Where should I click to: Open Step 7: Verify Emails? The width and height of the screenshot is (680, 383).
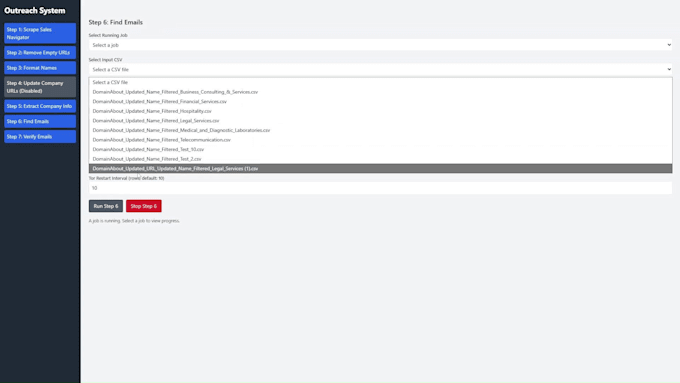[x=40, y=137]
